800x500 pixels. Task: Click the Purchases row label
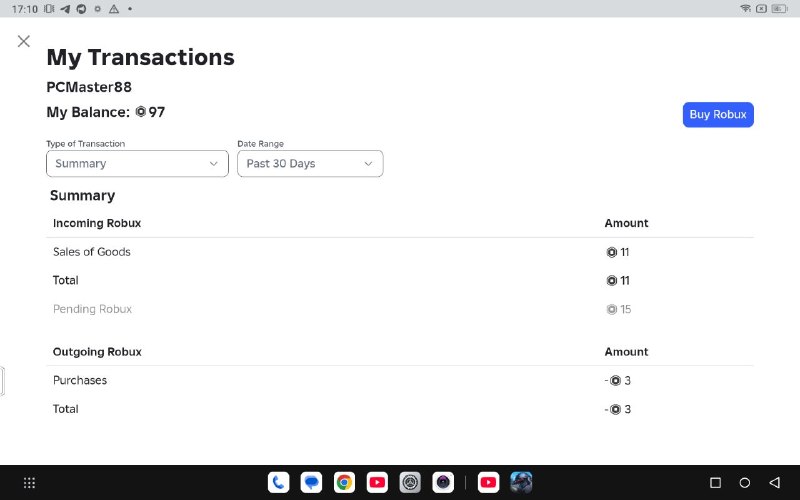click(x=80, y=381)
